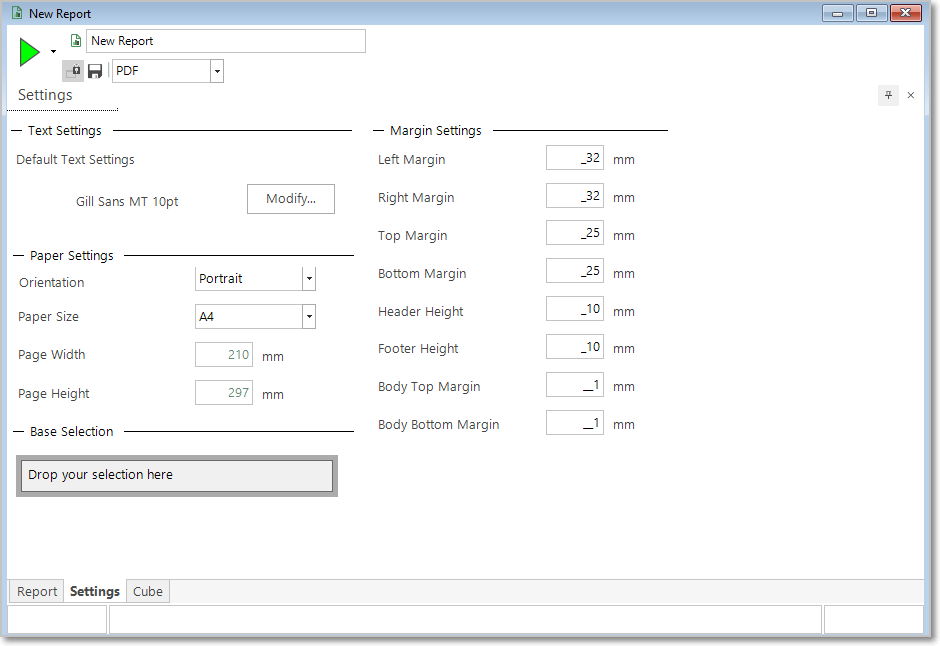Screen dimensions: 940x646
Task: Toggle the lock icon in toolbar
Action: tap(73, 71)
